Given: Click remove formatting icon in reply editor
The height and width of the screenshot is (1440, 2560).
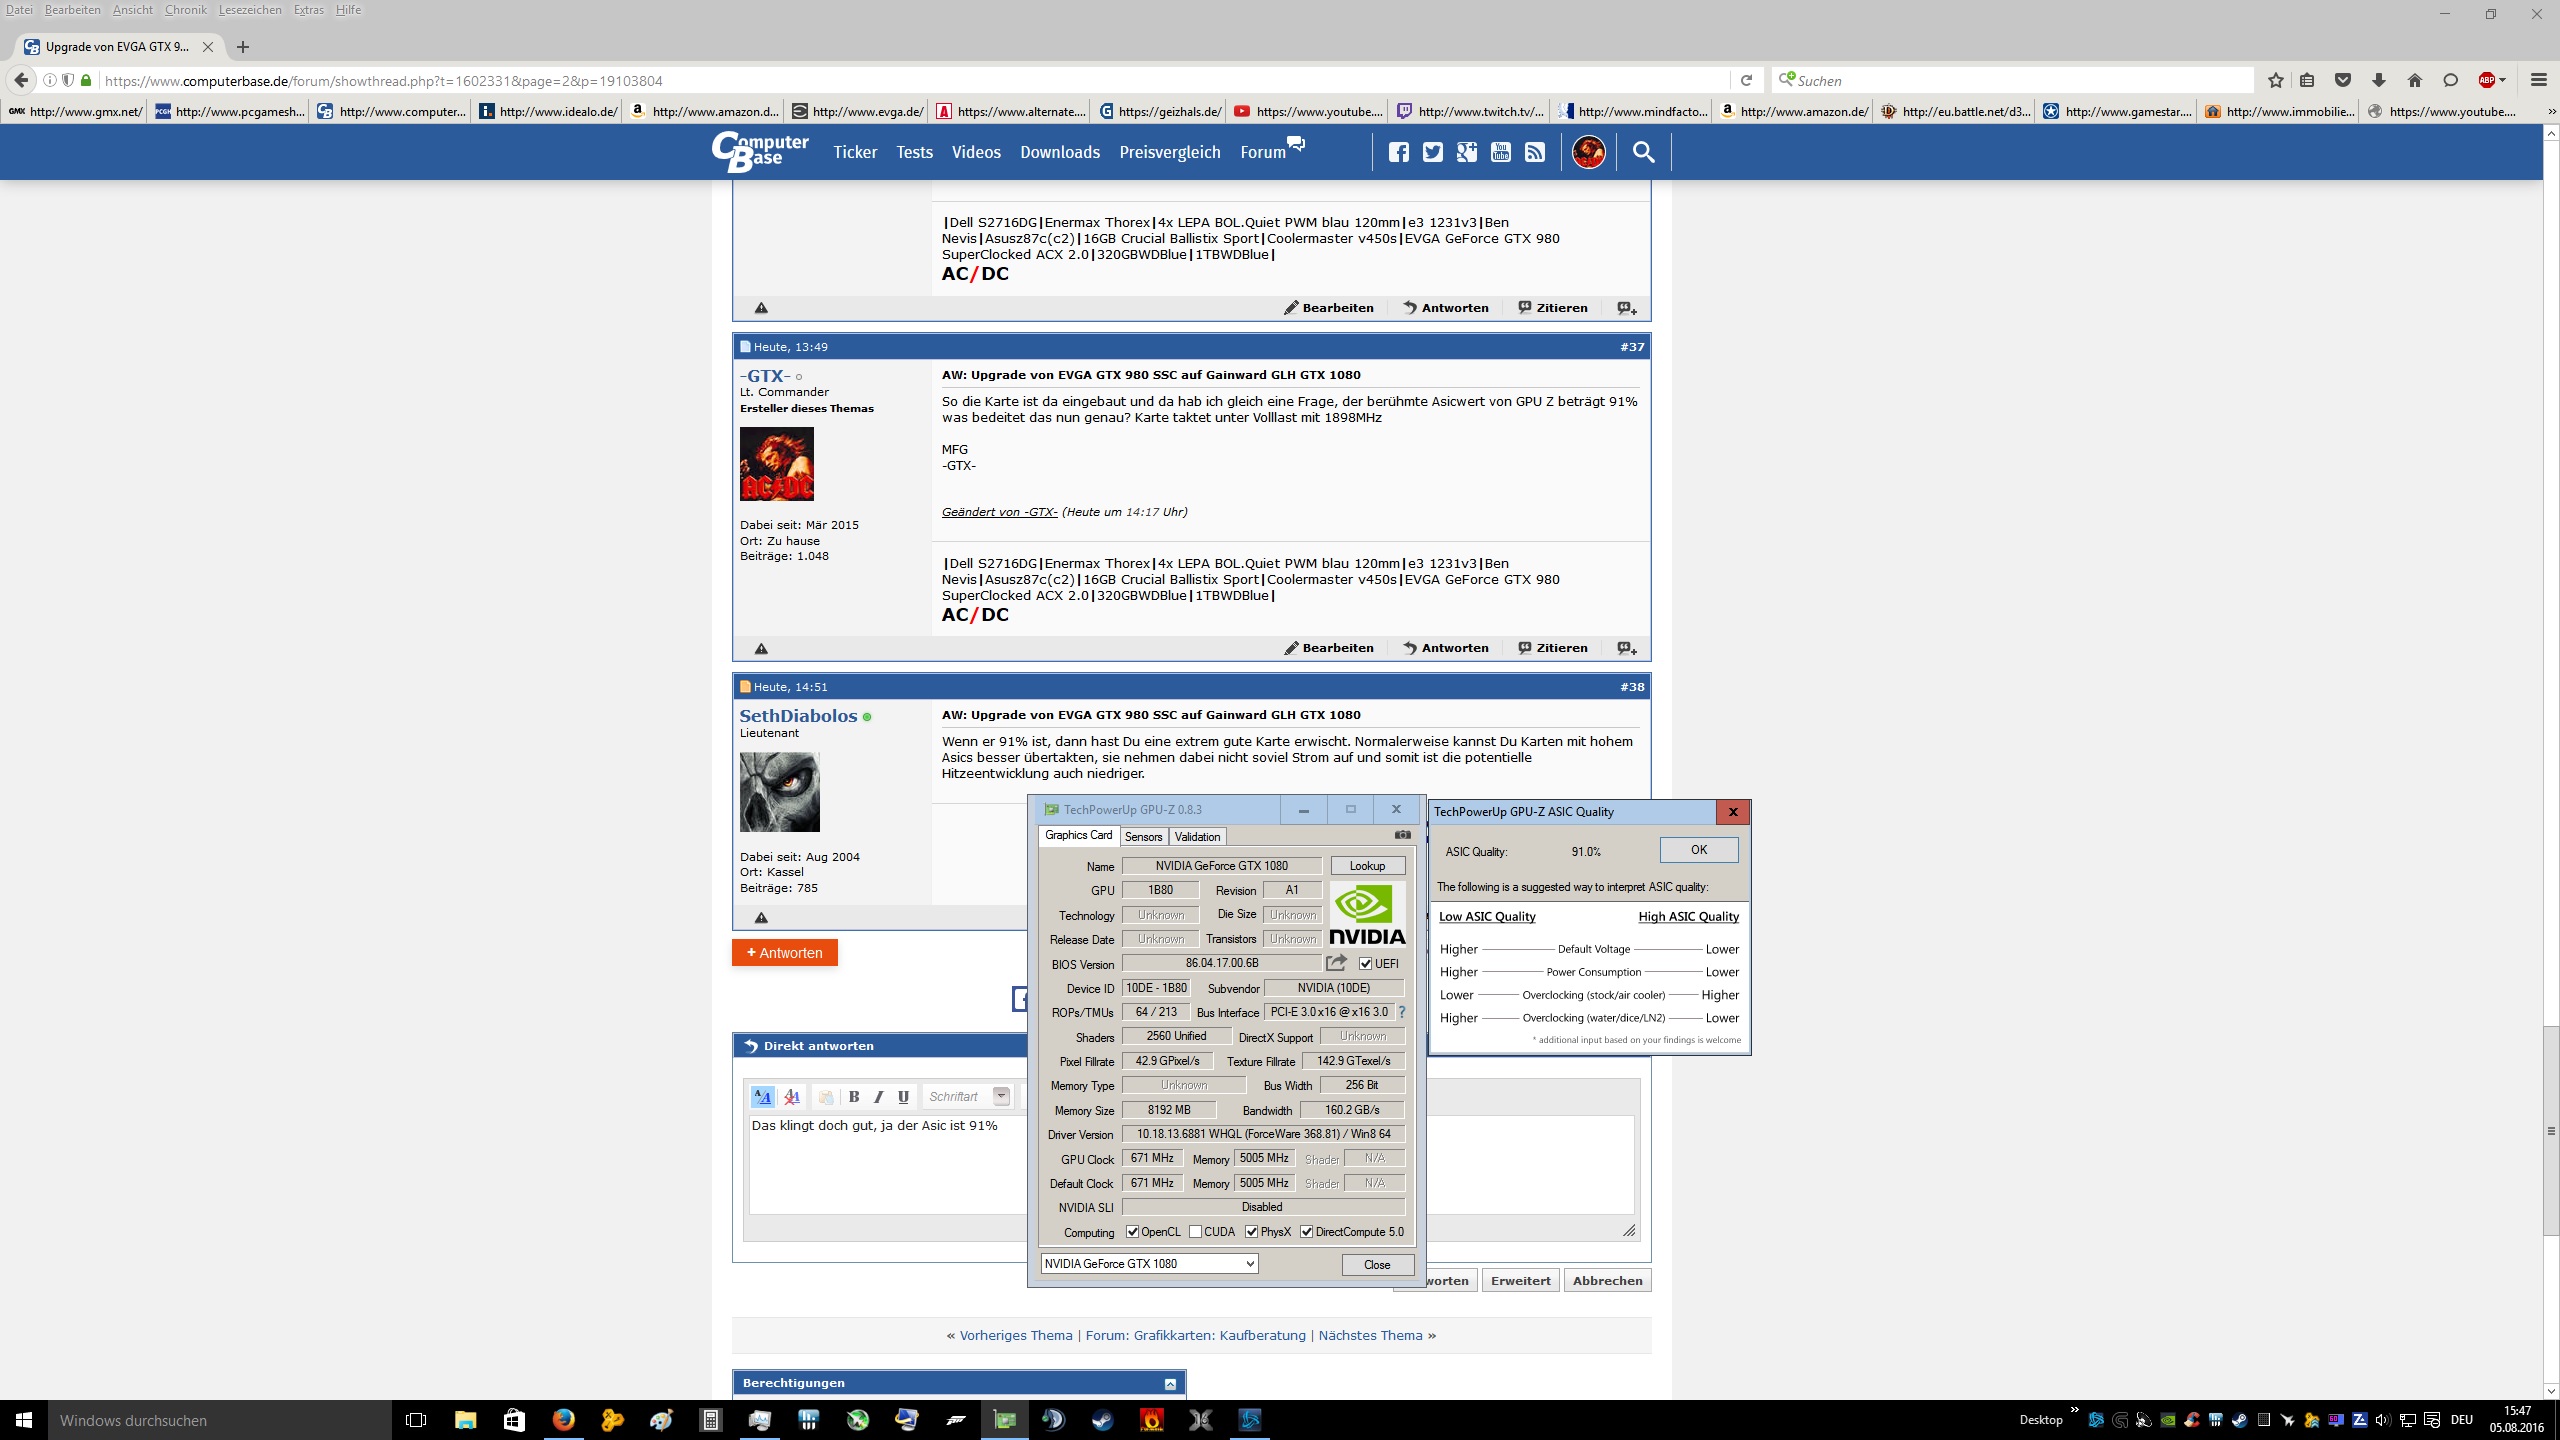Looking at the screenshot, I should click(x=792, y=1097).
